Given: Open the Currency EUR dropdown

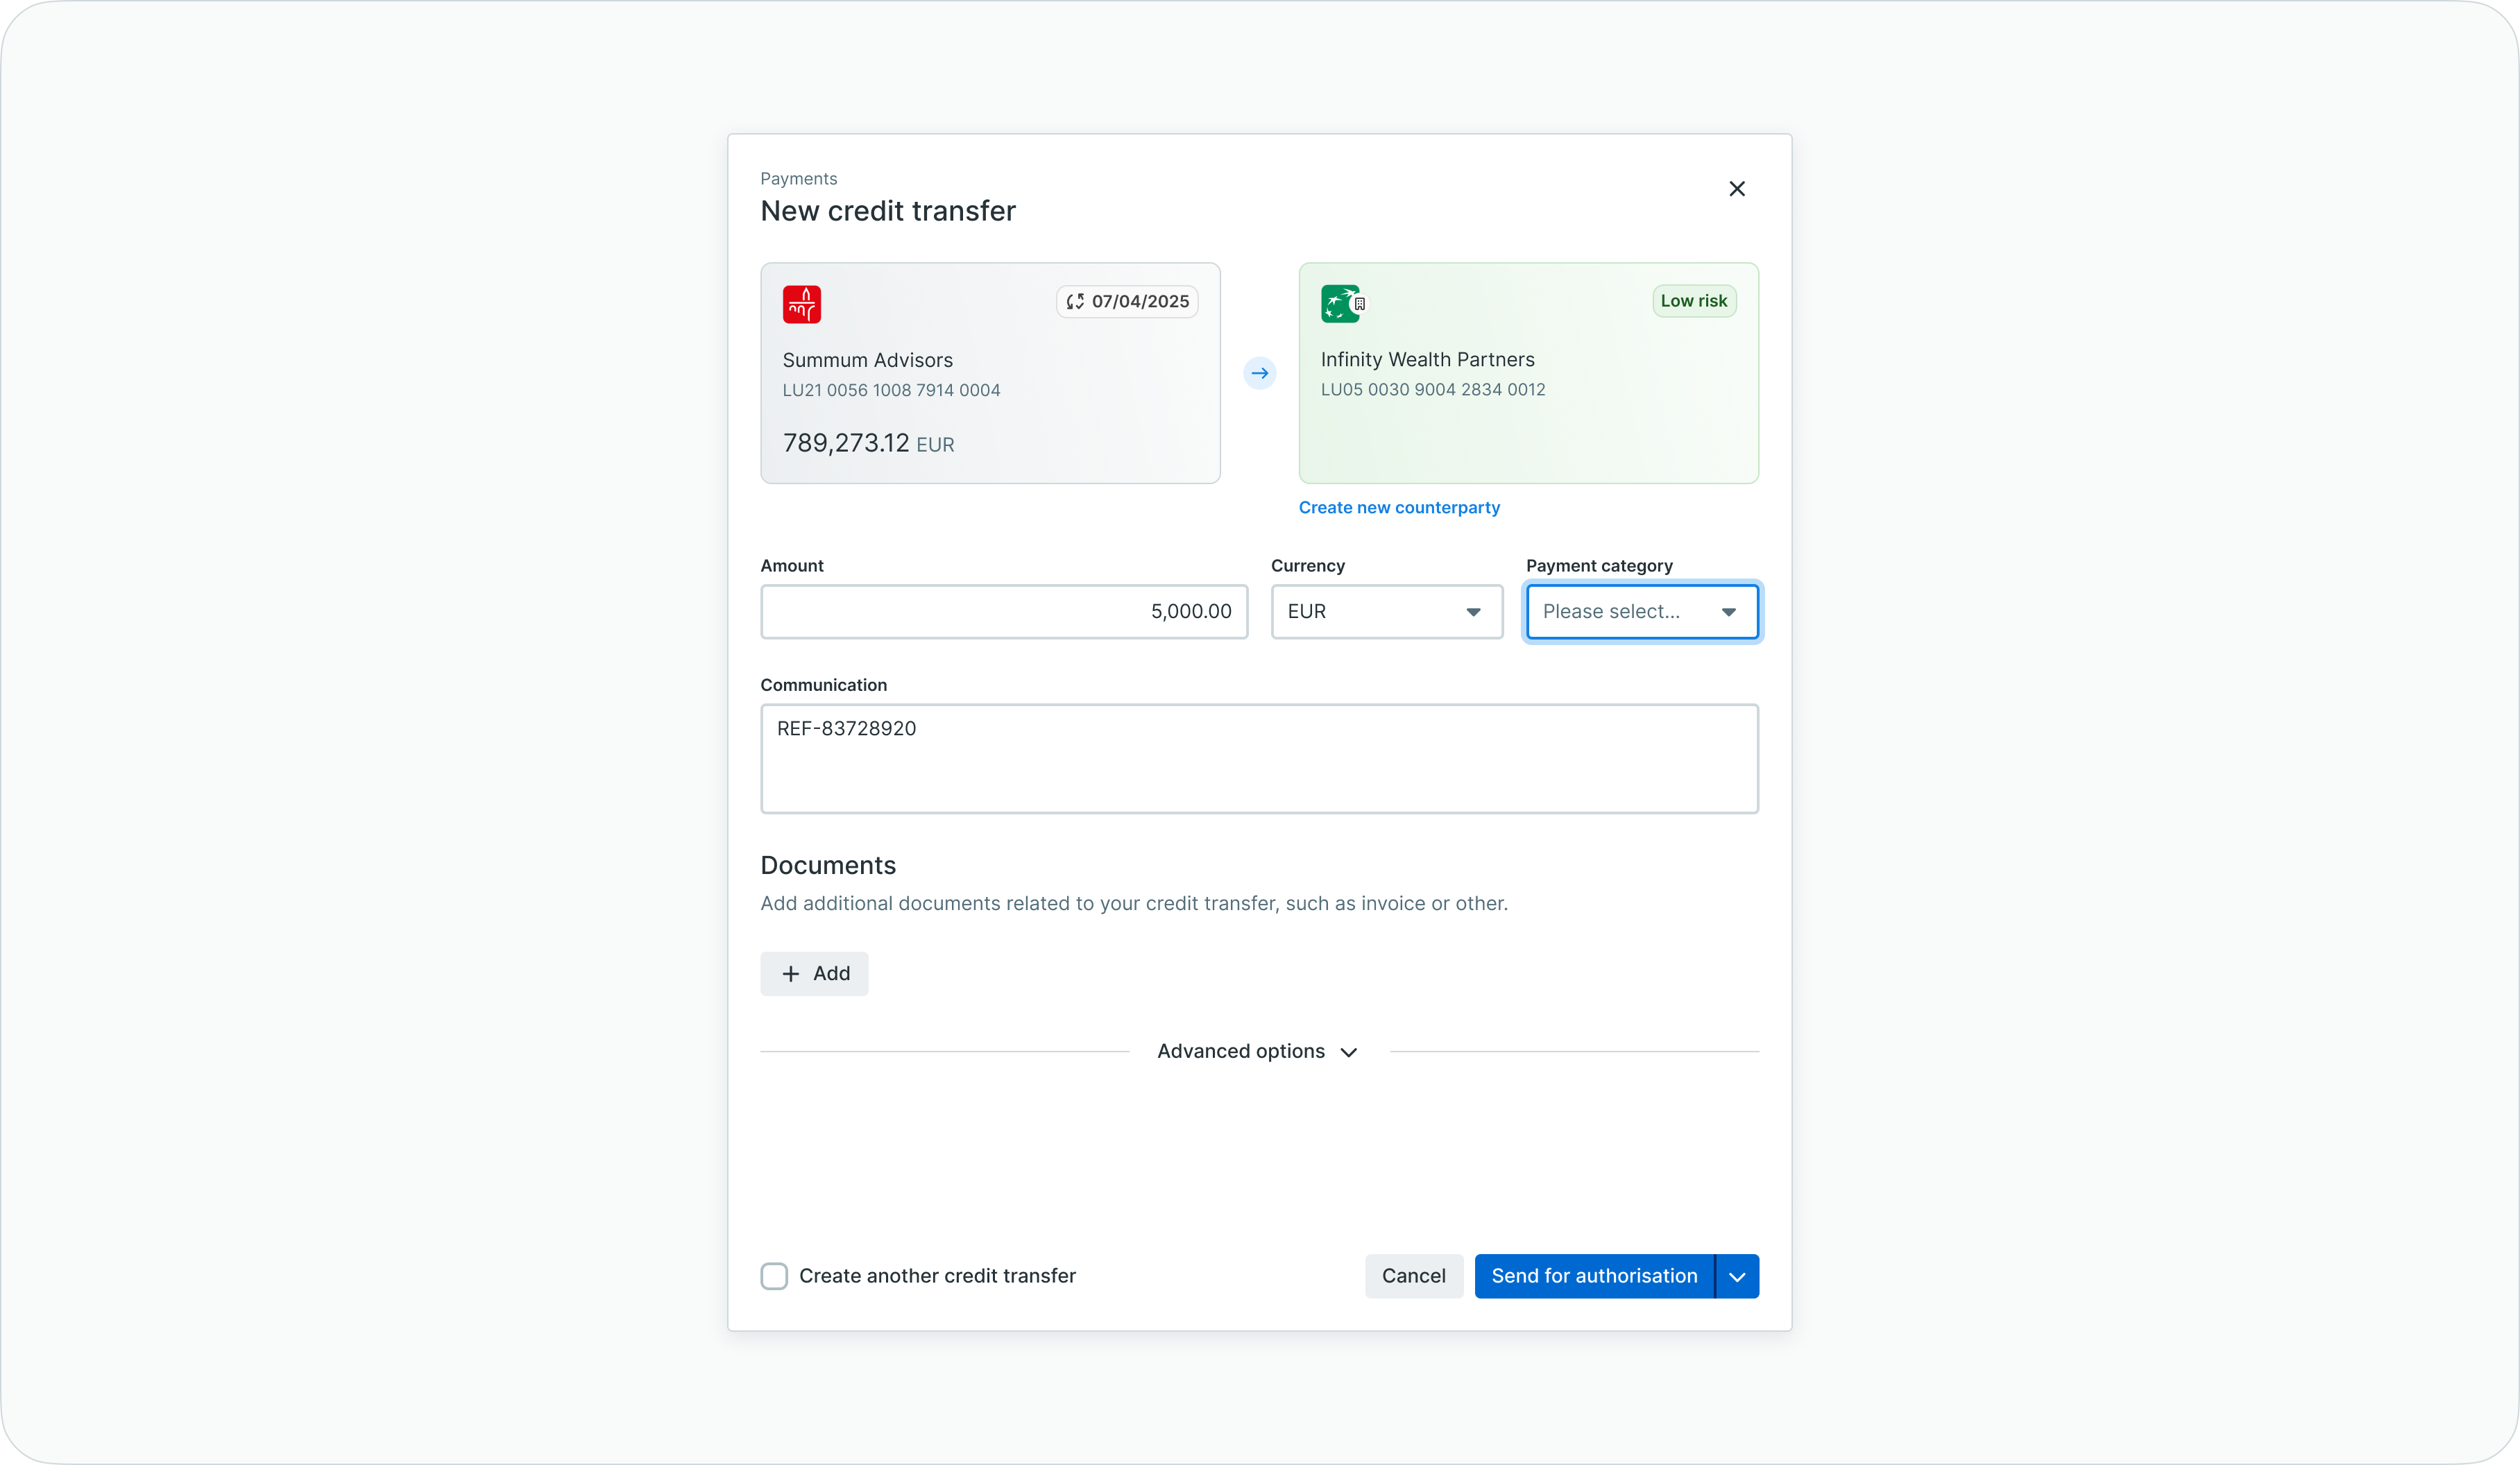Looking at the screenshot, I should (1386, 611).
